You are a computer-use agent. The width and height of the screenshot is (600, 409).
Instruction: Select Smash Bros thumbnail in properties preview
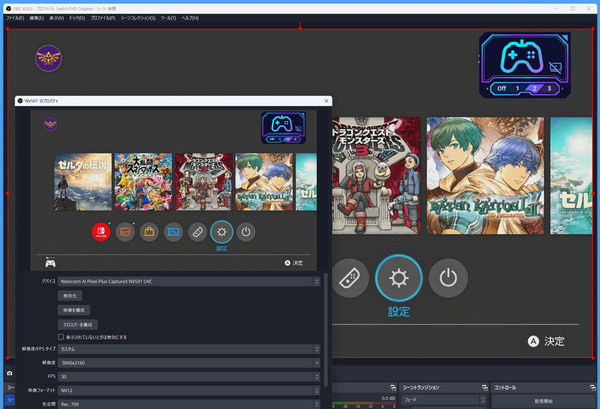143,182
